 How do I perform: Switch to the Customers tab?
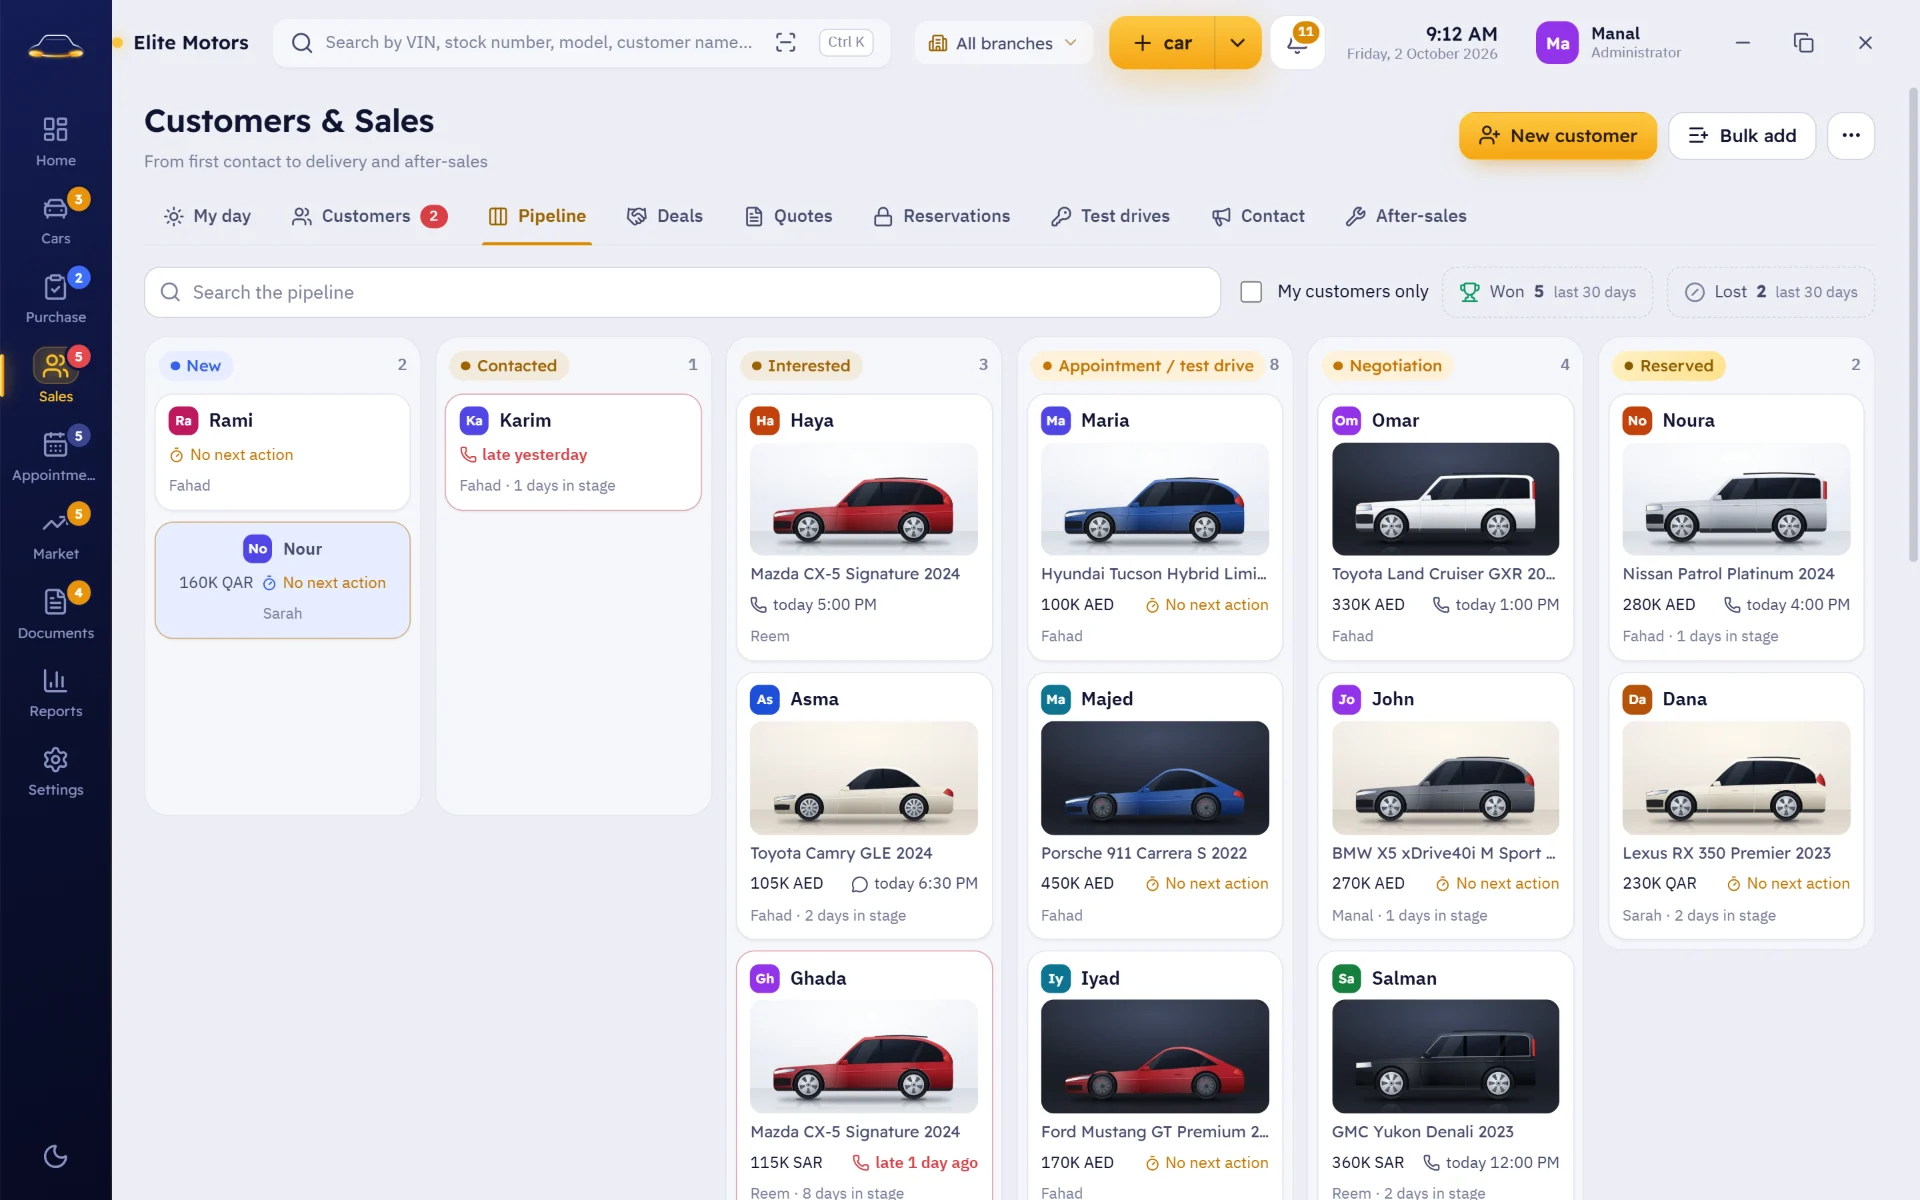point(369,216)
